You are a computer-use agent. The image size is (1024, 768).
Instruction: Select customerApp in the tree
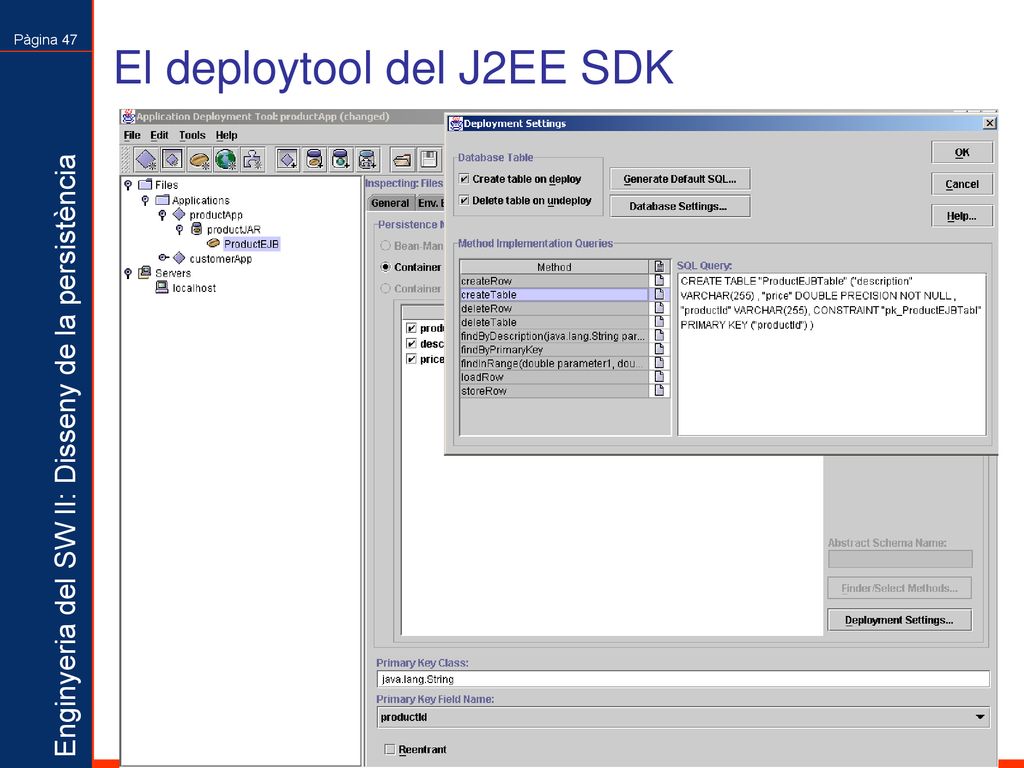220,259
